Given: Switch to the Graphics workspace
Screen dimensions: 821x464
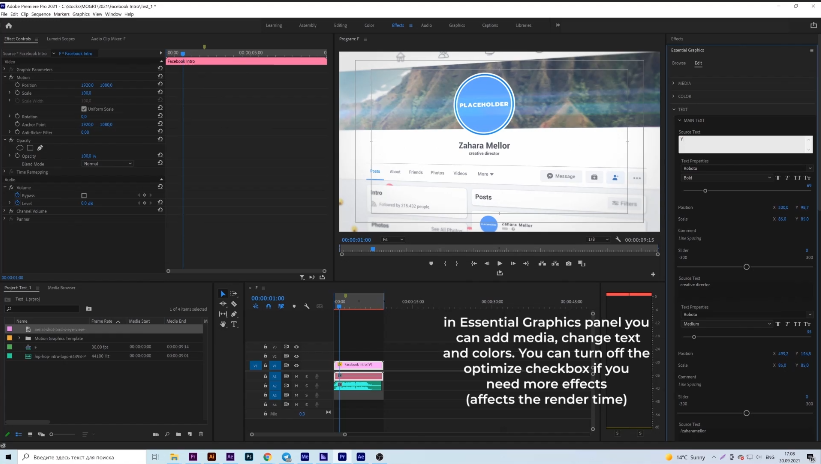Looking at the screenshot, I should [457, 25].
